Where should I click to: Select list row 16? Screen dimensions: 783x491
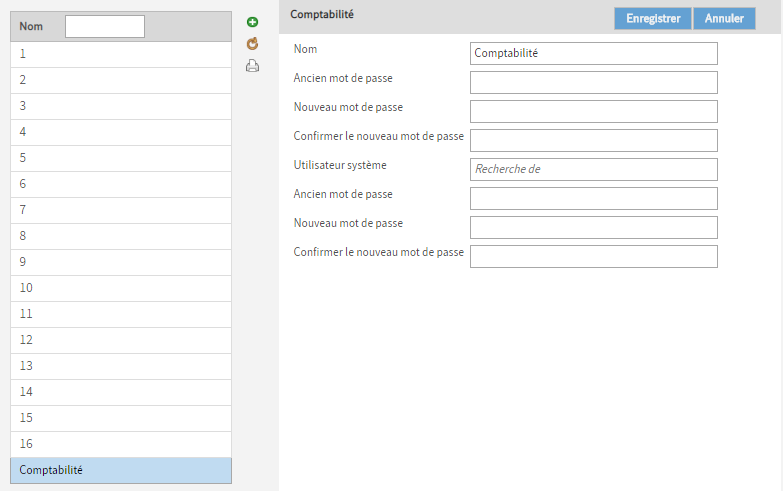click(x=121, y=444)
